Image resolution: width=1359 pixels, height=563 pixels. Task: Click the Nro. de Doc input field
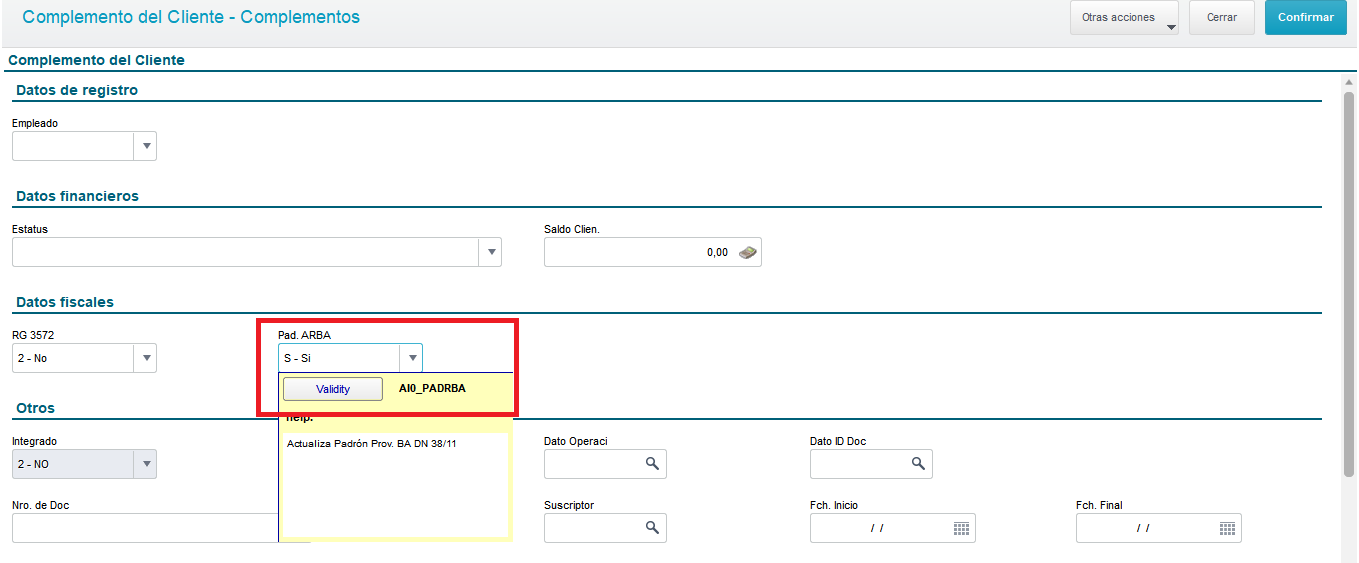pos(145,528)
